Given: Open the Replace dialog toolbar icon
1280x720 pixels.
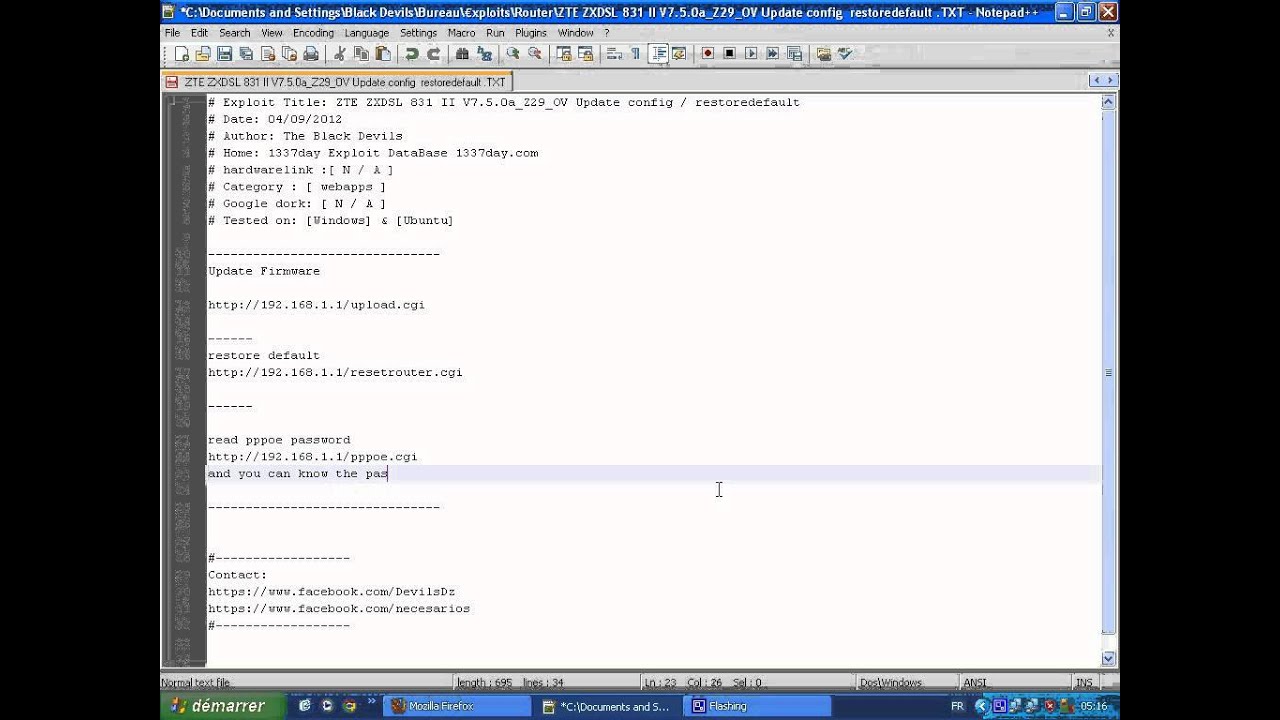Looking at the screenshot, I should pos(484,54).
